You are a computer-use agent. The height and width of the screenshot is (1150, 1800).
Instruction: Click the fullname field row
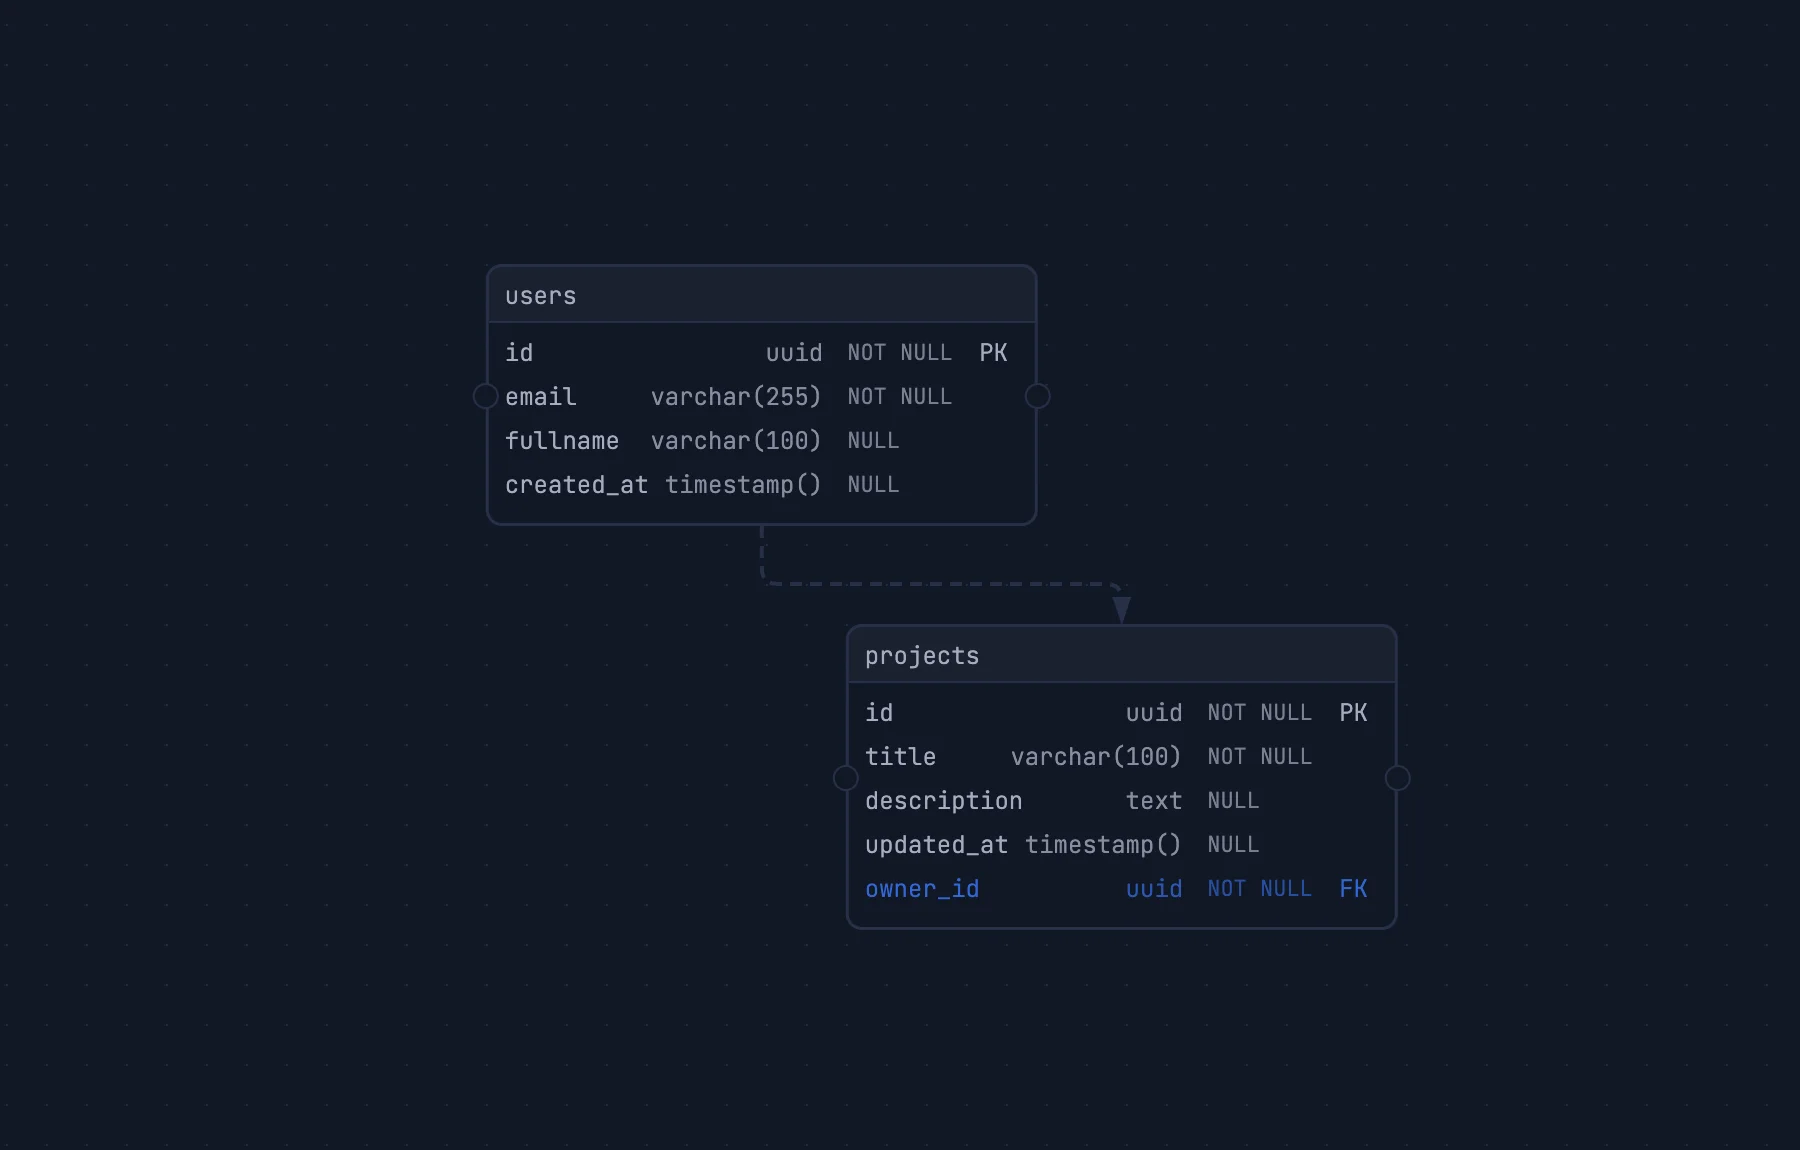[x=562, y=440]
